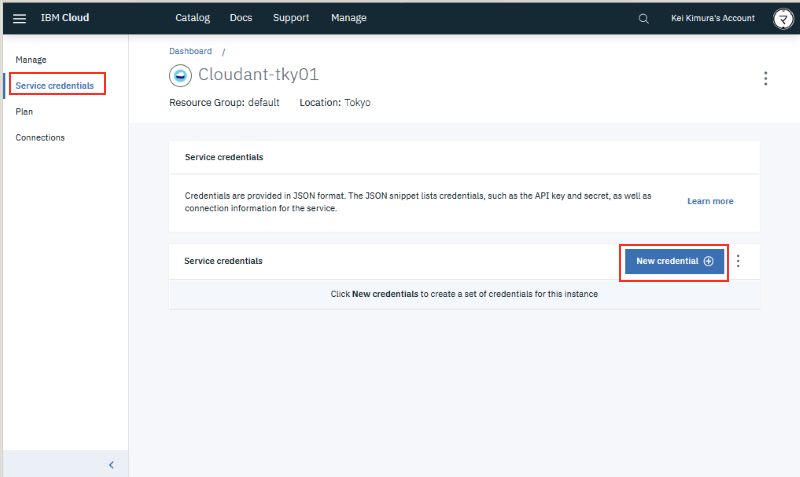
Task: Select Plan in the left sidebar
Action: pyautogui.click(x=24, y=112)
